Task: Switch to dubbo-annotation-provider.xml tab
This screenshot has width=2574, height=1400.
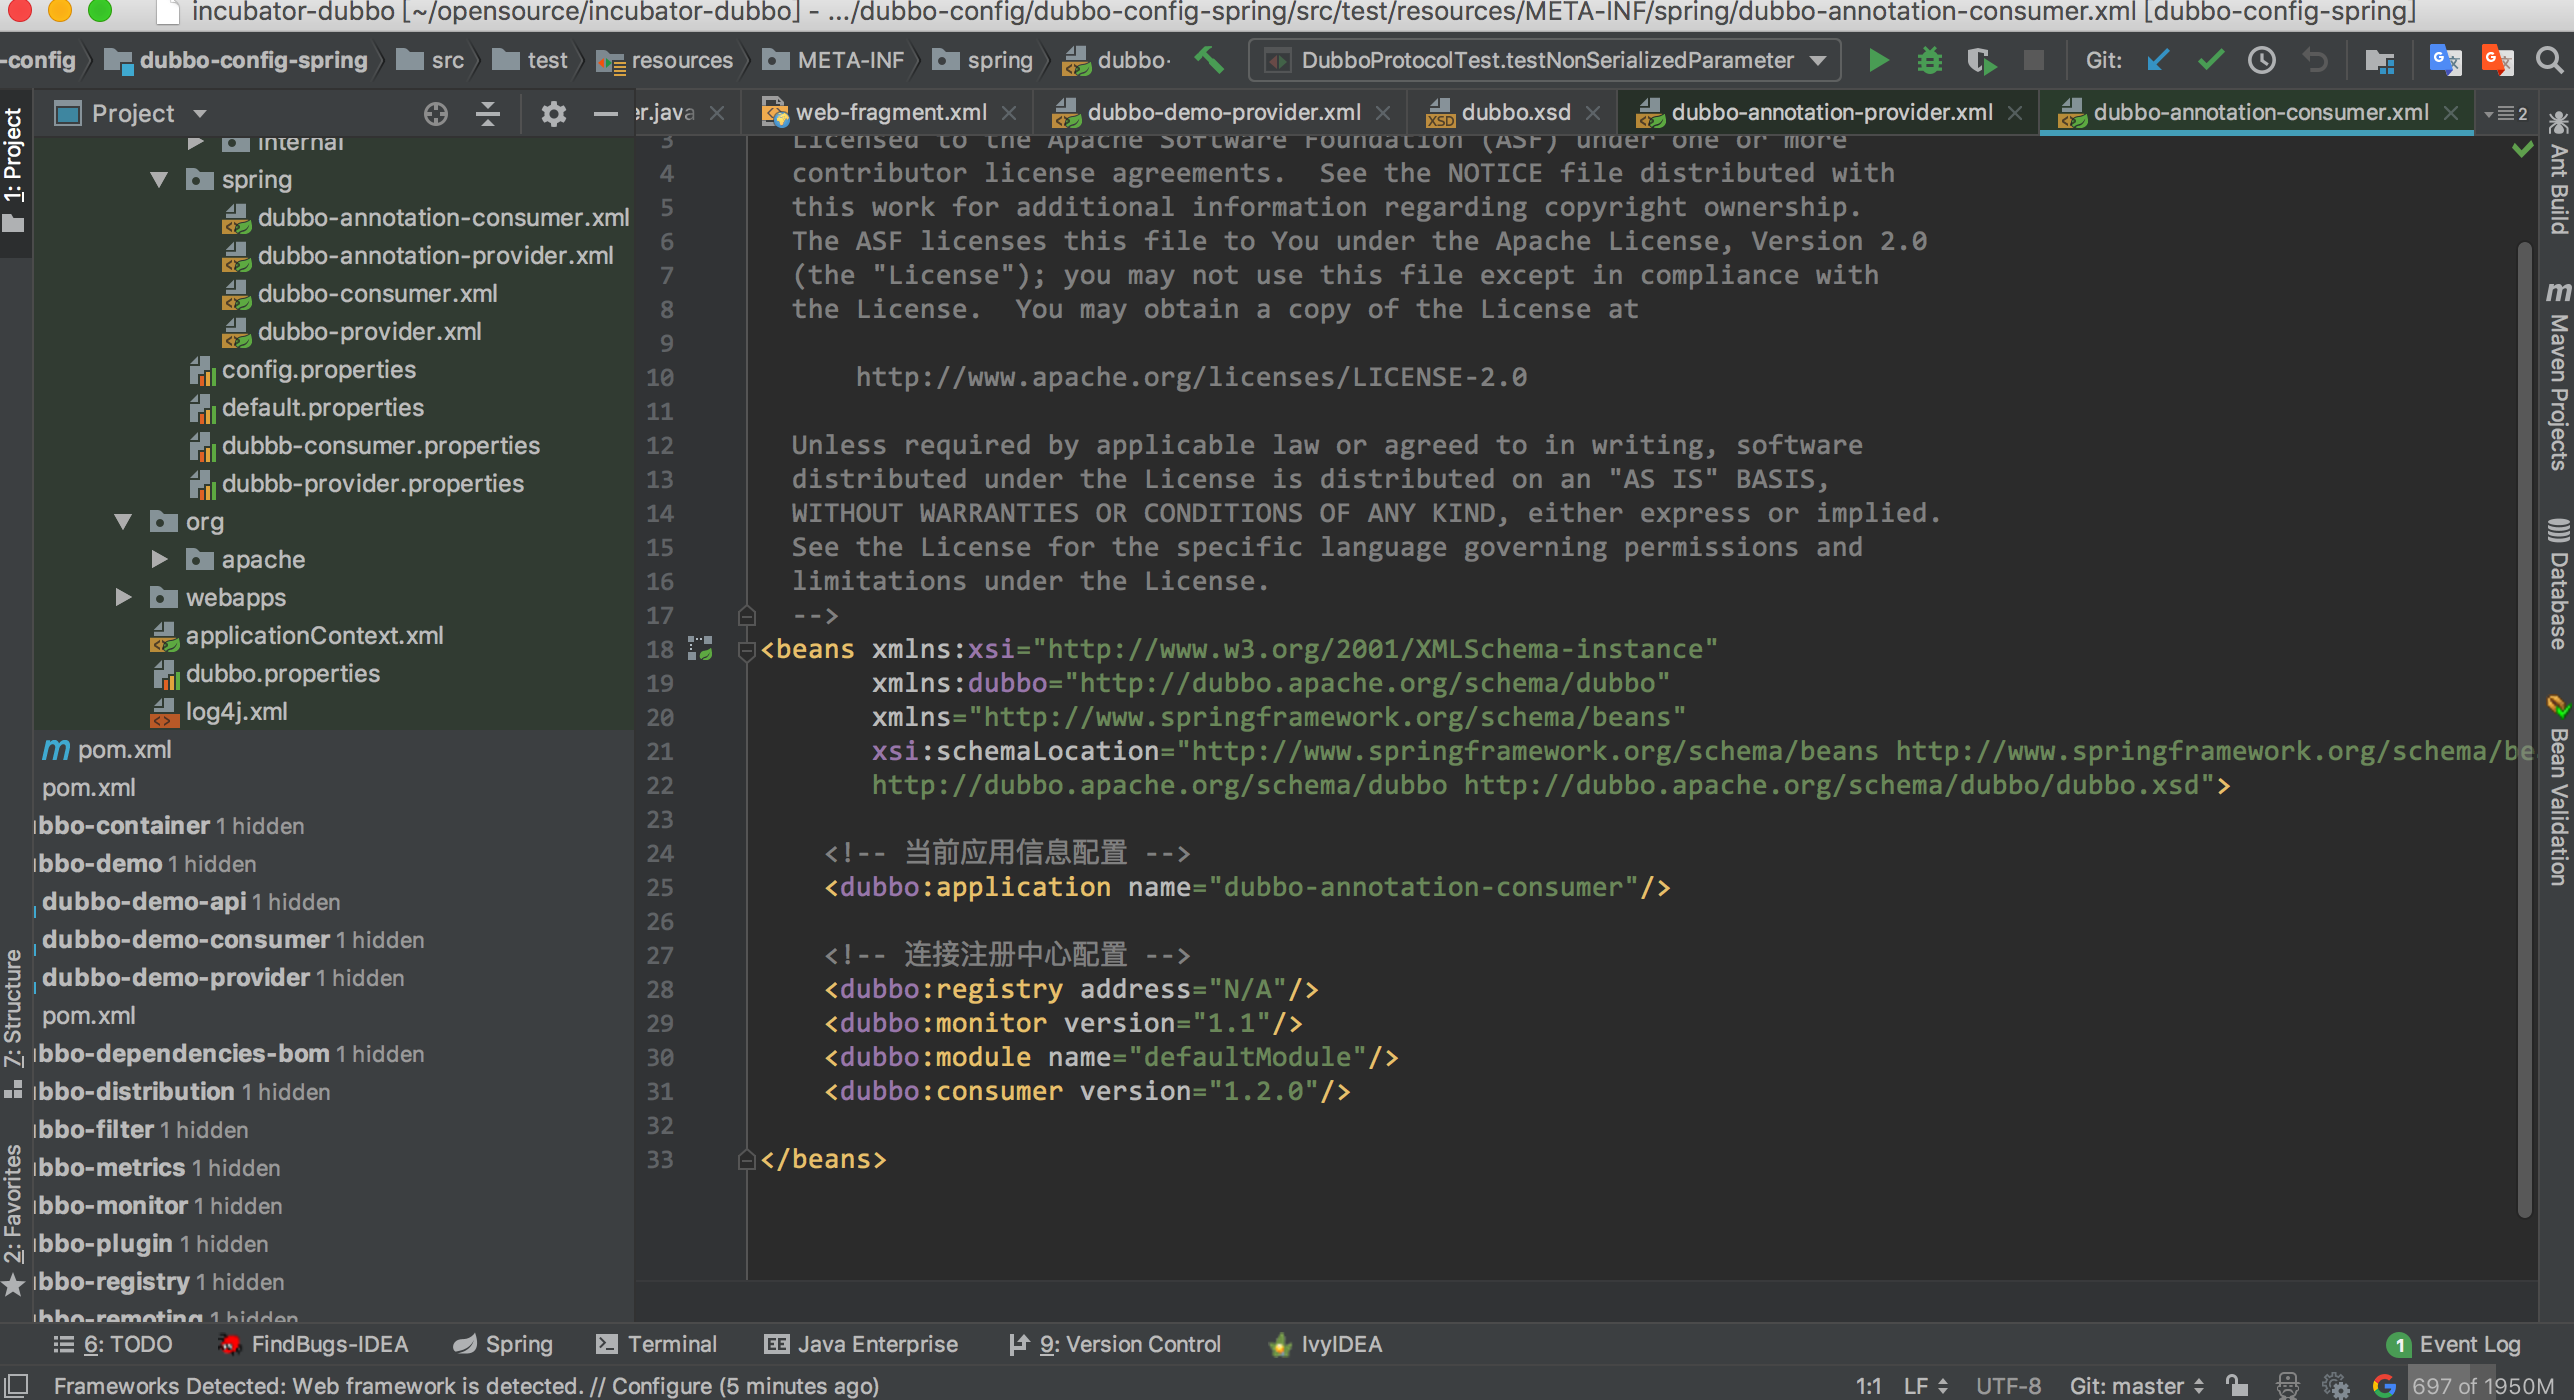Action: pos(1830,113)
